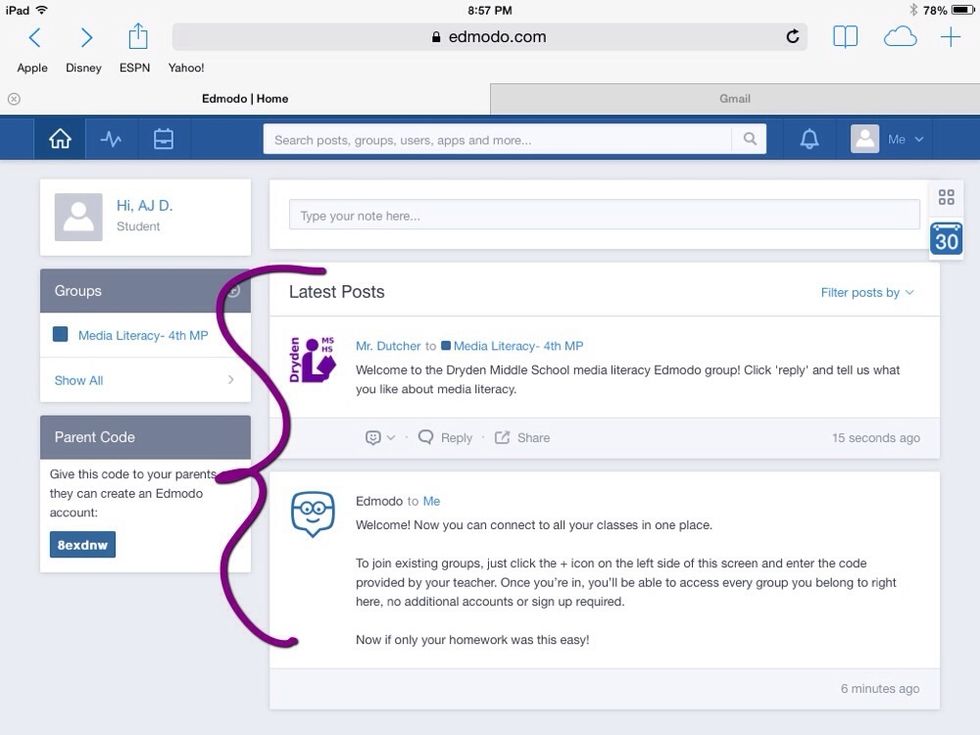Open the apps launcher grid icon
This screenshot has width=980, height=735.
(x=946, y=197)
